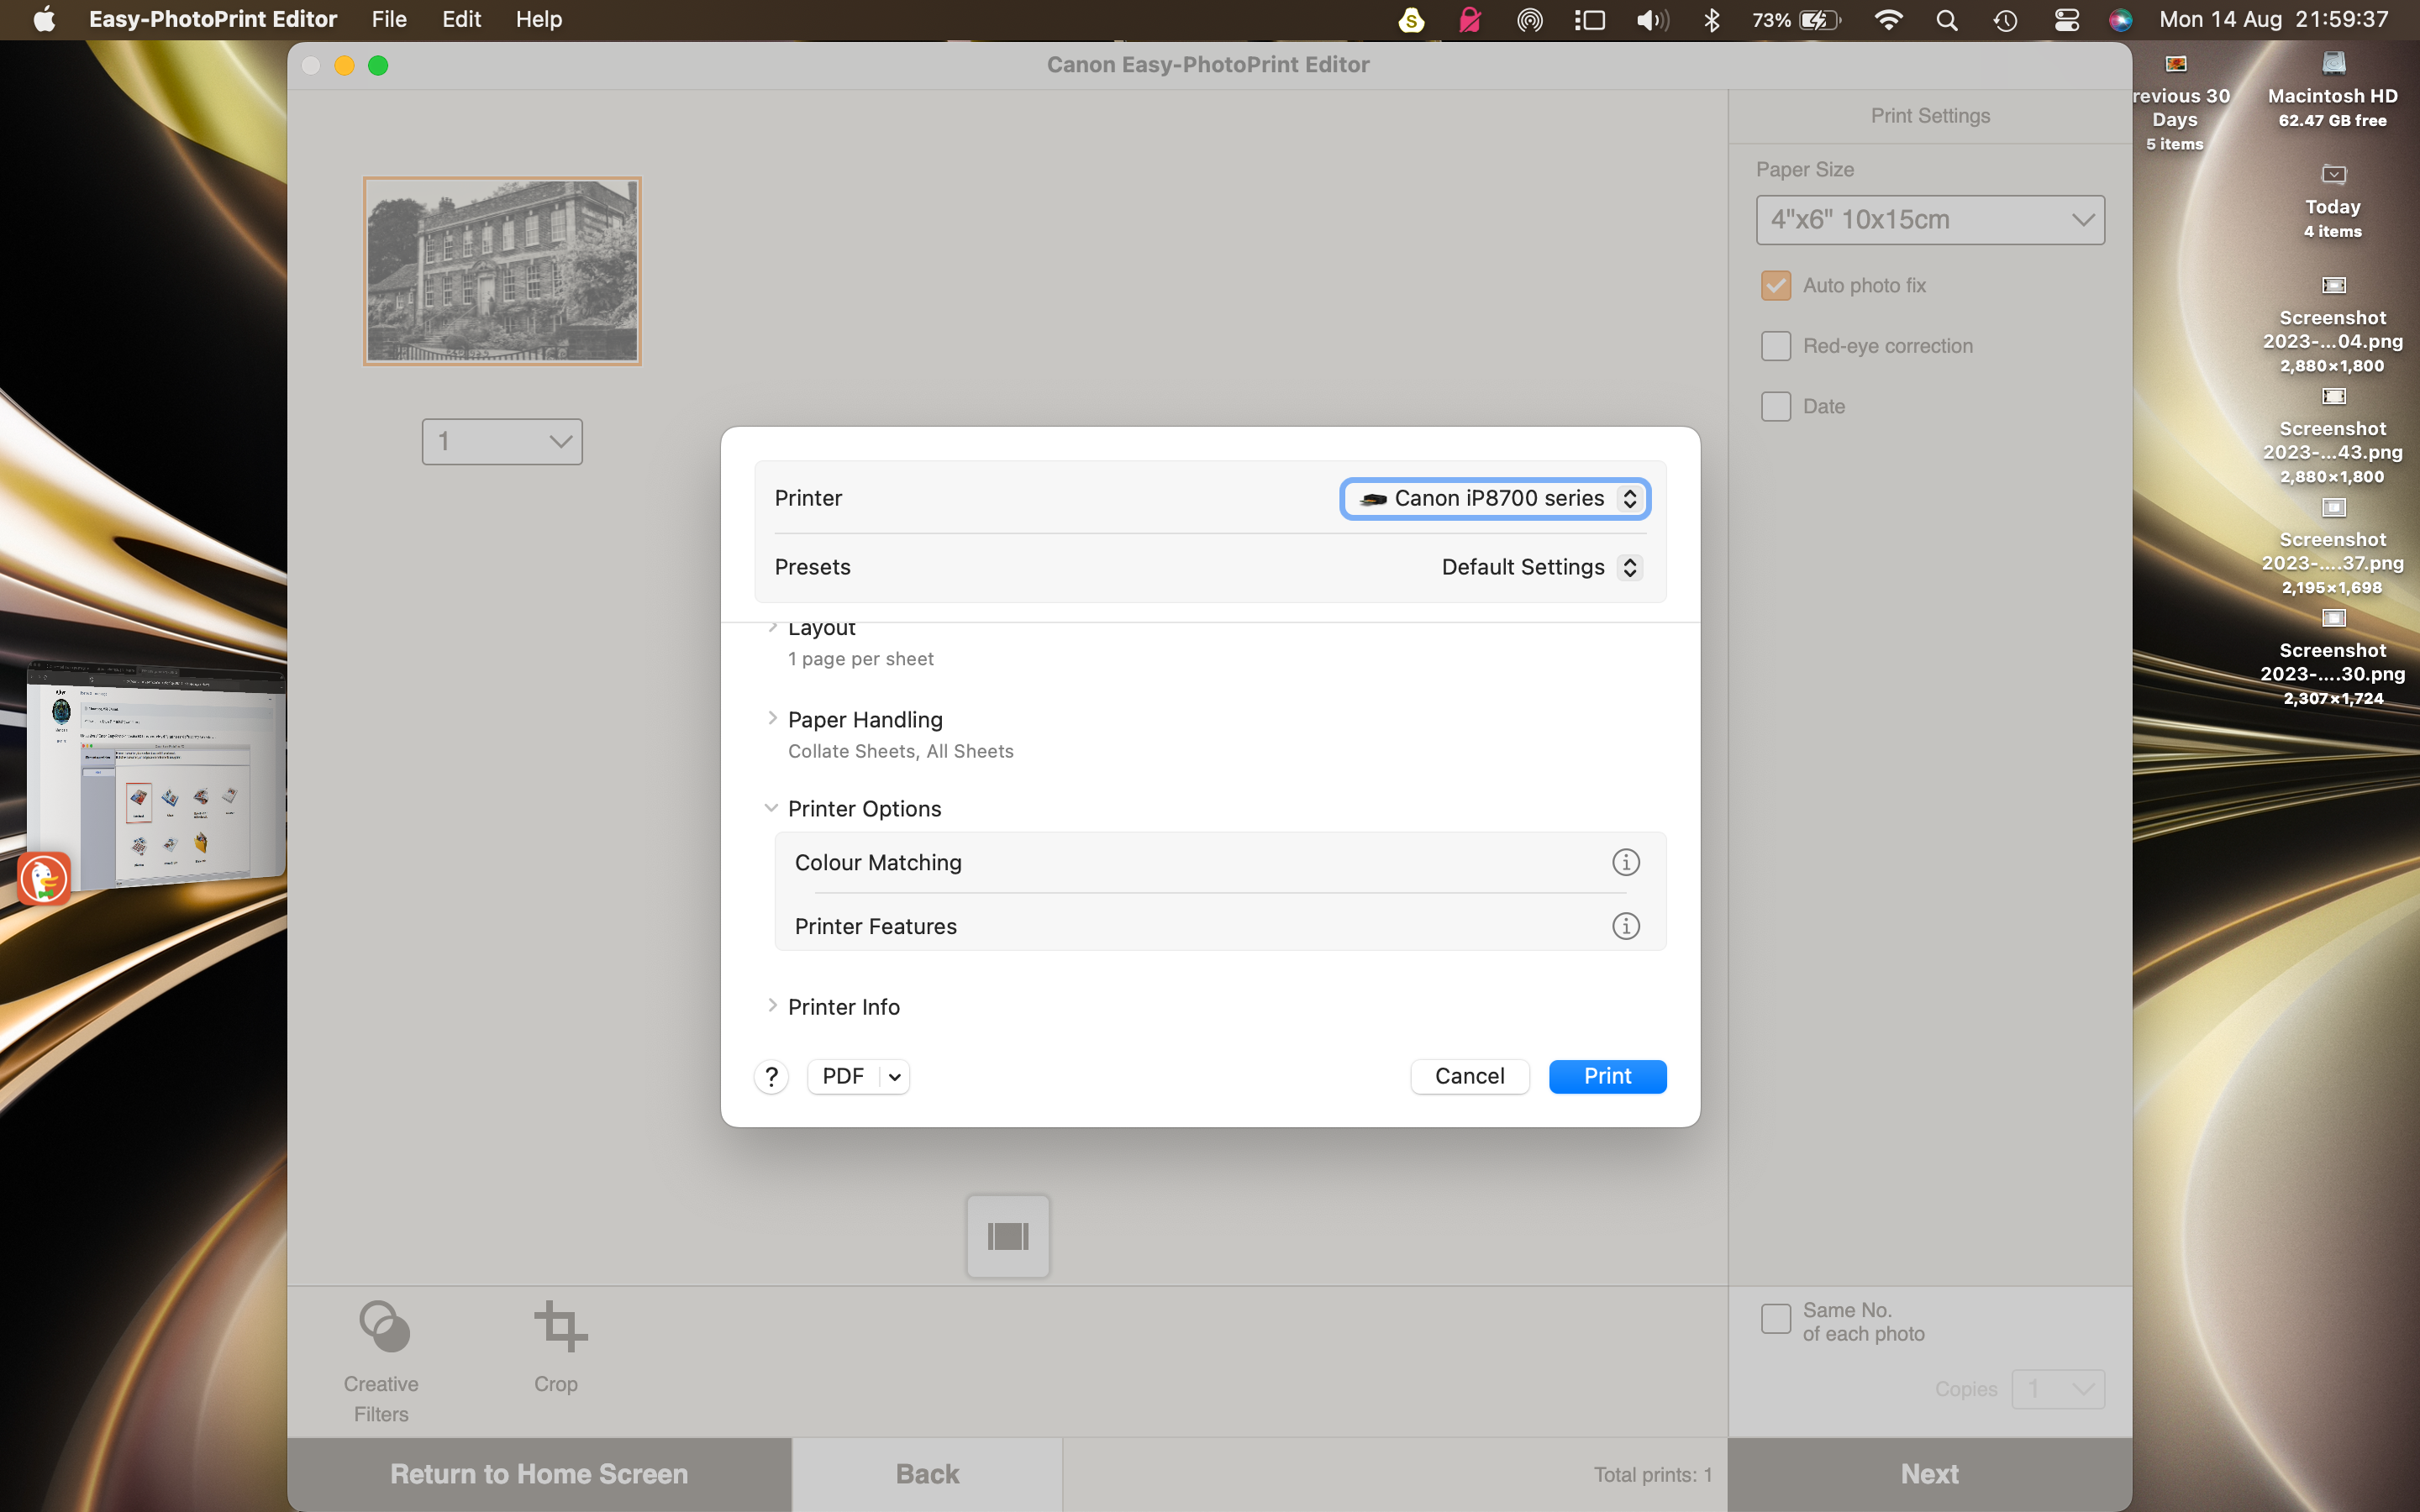Expand the Paper Handling section
Image resolution: width=2420 pixels, height=1512 pixels.
coord(772,718)
